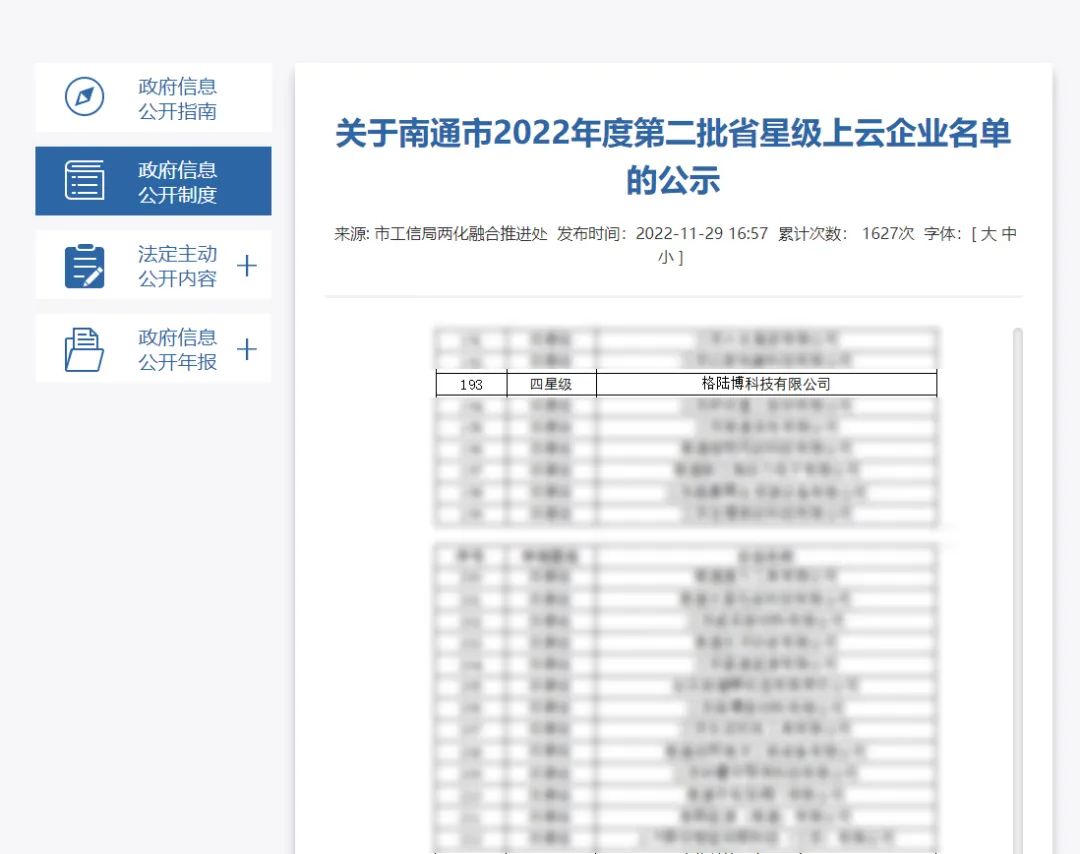Viewport: 1080px width, 854px height.
Task: Open 法定主动公开内容 menu item
Action: [x=154, y=266]
